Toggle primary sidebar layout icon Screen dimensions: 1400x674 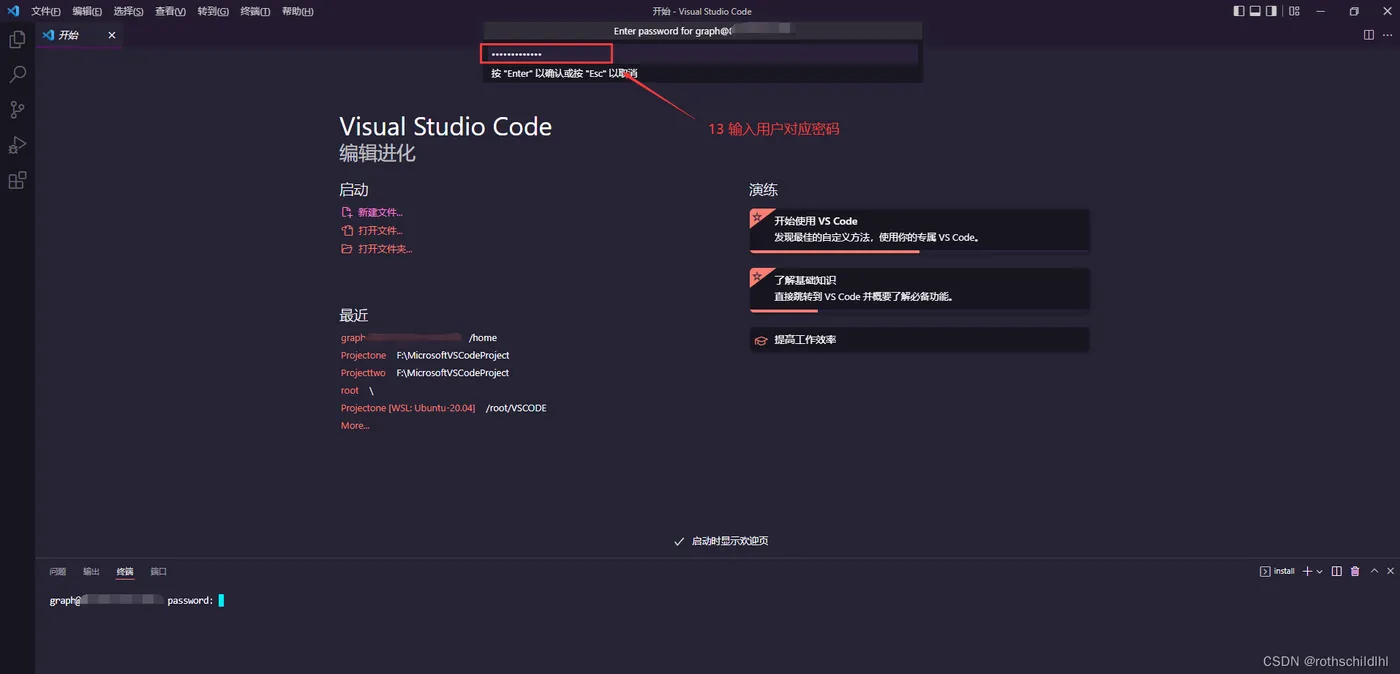point(1239,11)
